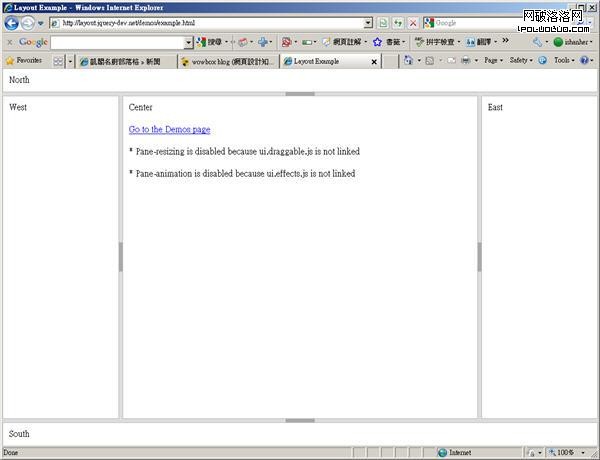Click the Help question mark icon
Screen dimensions: 600x460
585,61
